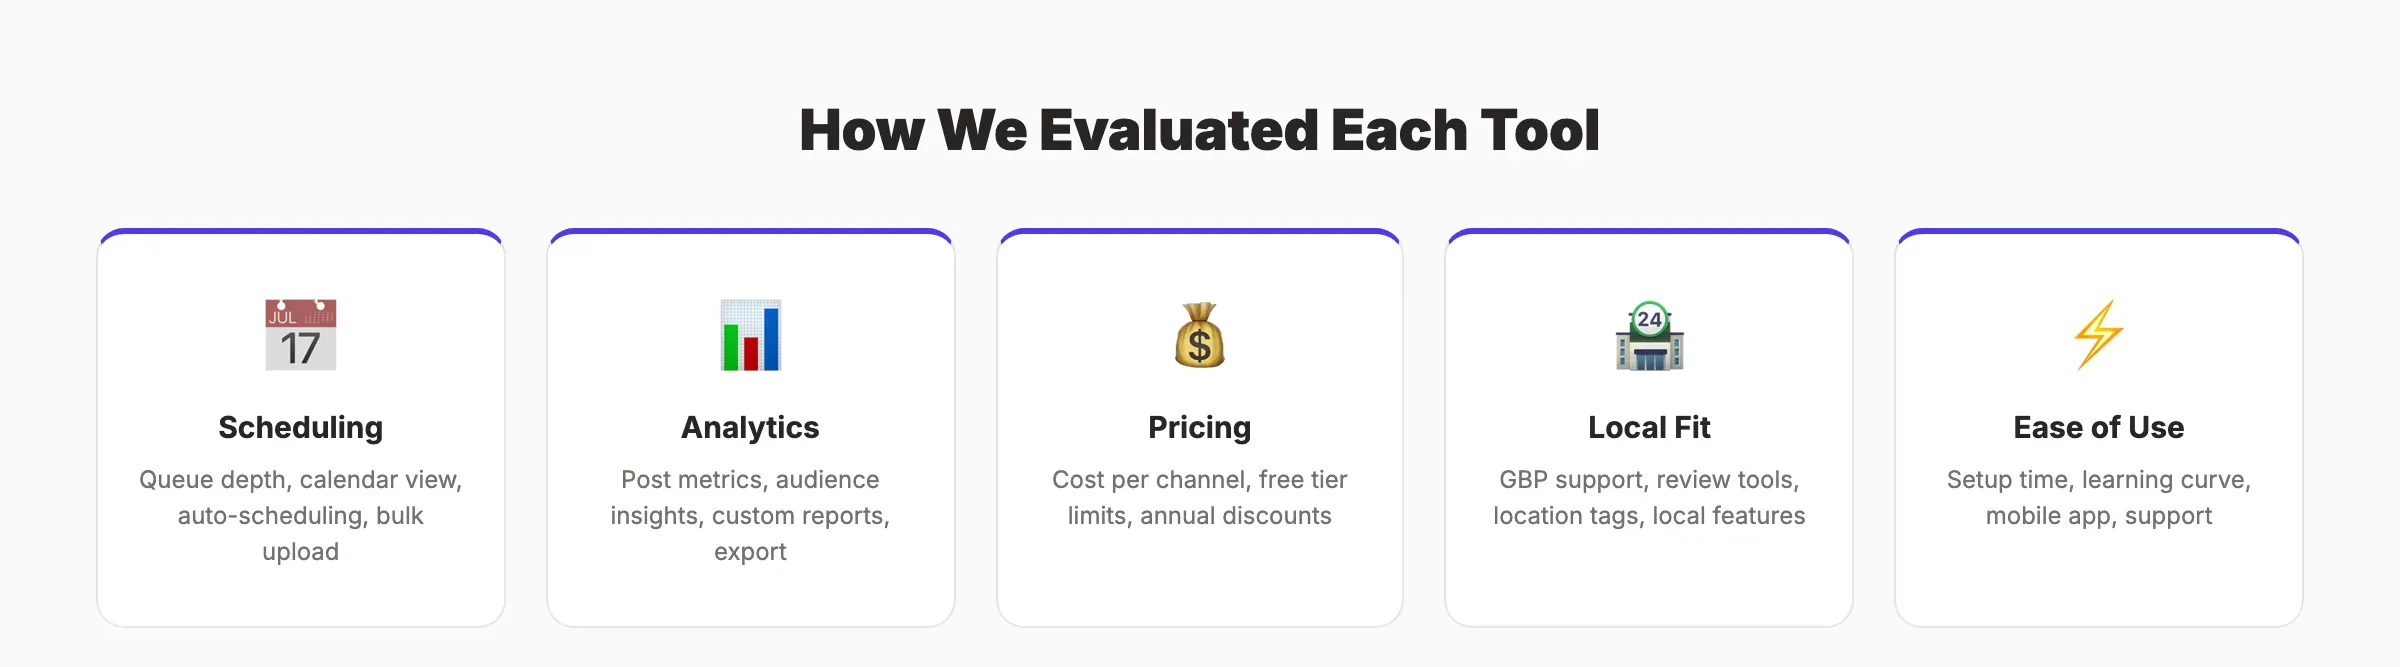Click the lightning bolt Ease of Use icon

pos(2098,335)
